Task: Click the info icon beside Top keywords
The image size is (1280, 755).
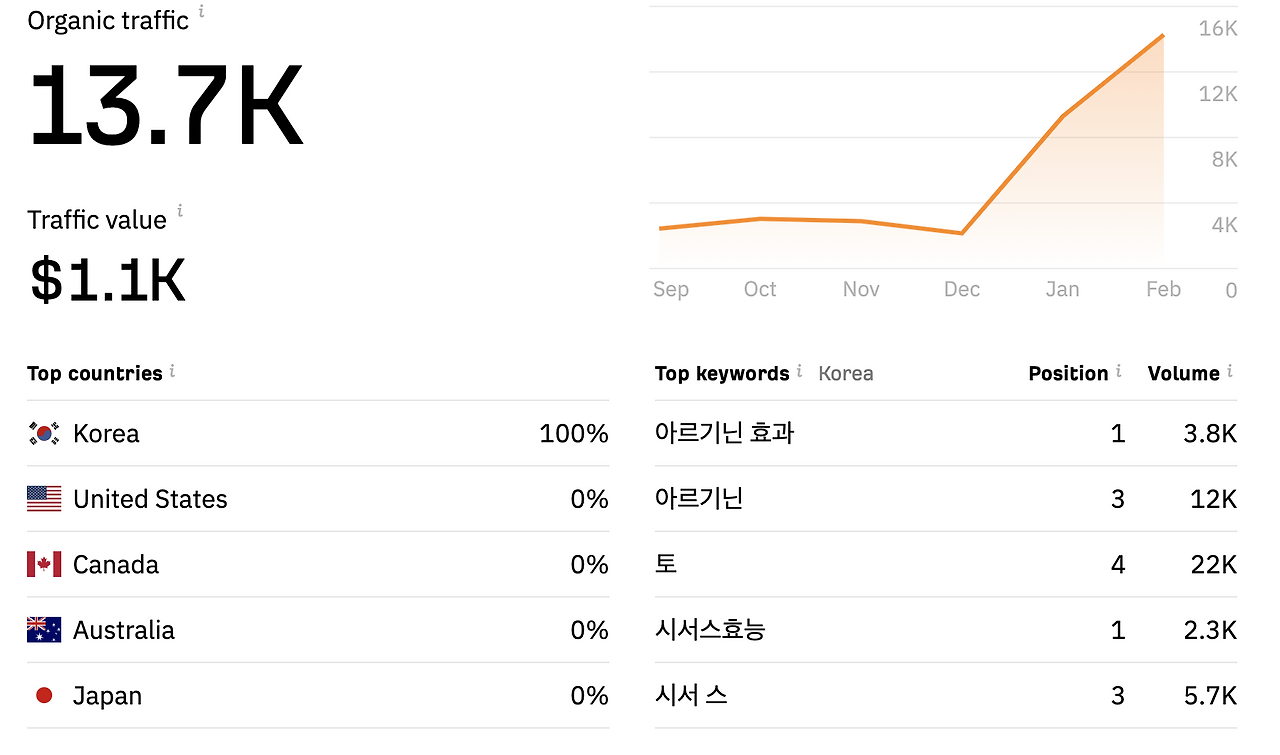Action: 799,371
